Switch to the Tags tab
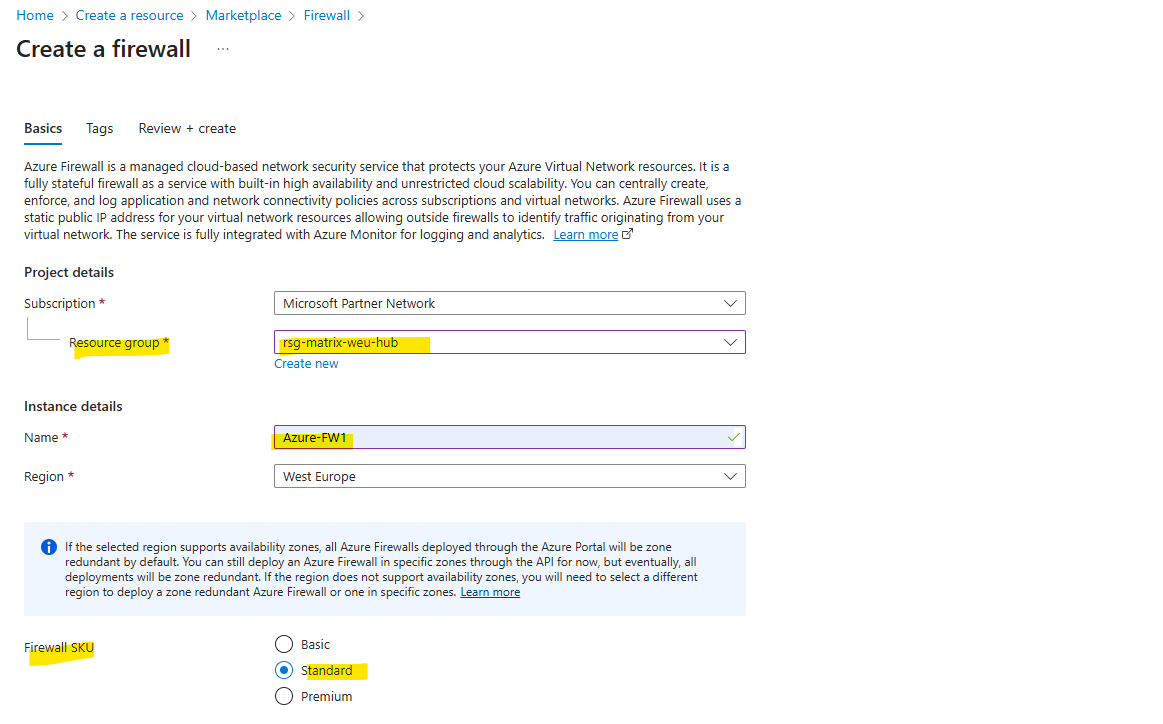The image size is (1163, 724). point(99,128)
